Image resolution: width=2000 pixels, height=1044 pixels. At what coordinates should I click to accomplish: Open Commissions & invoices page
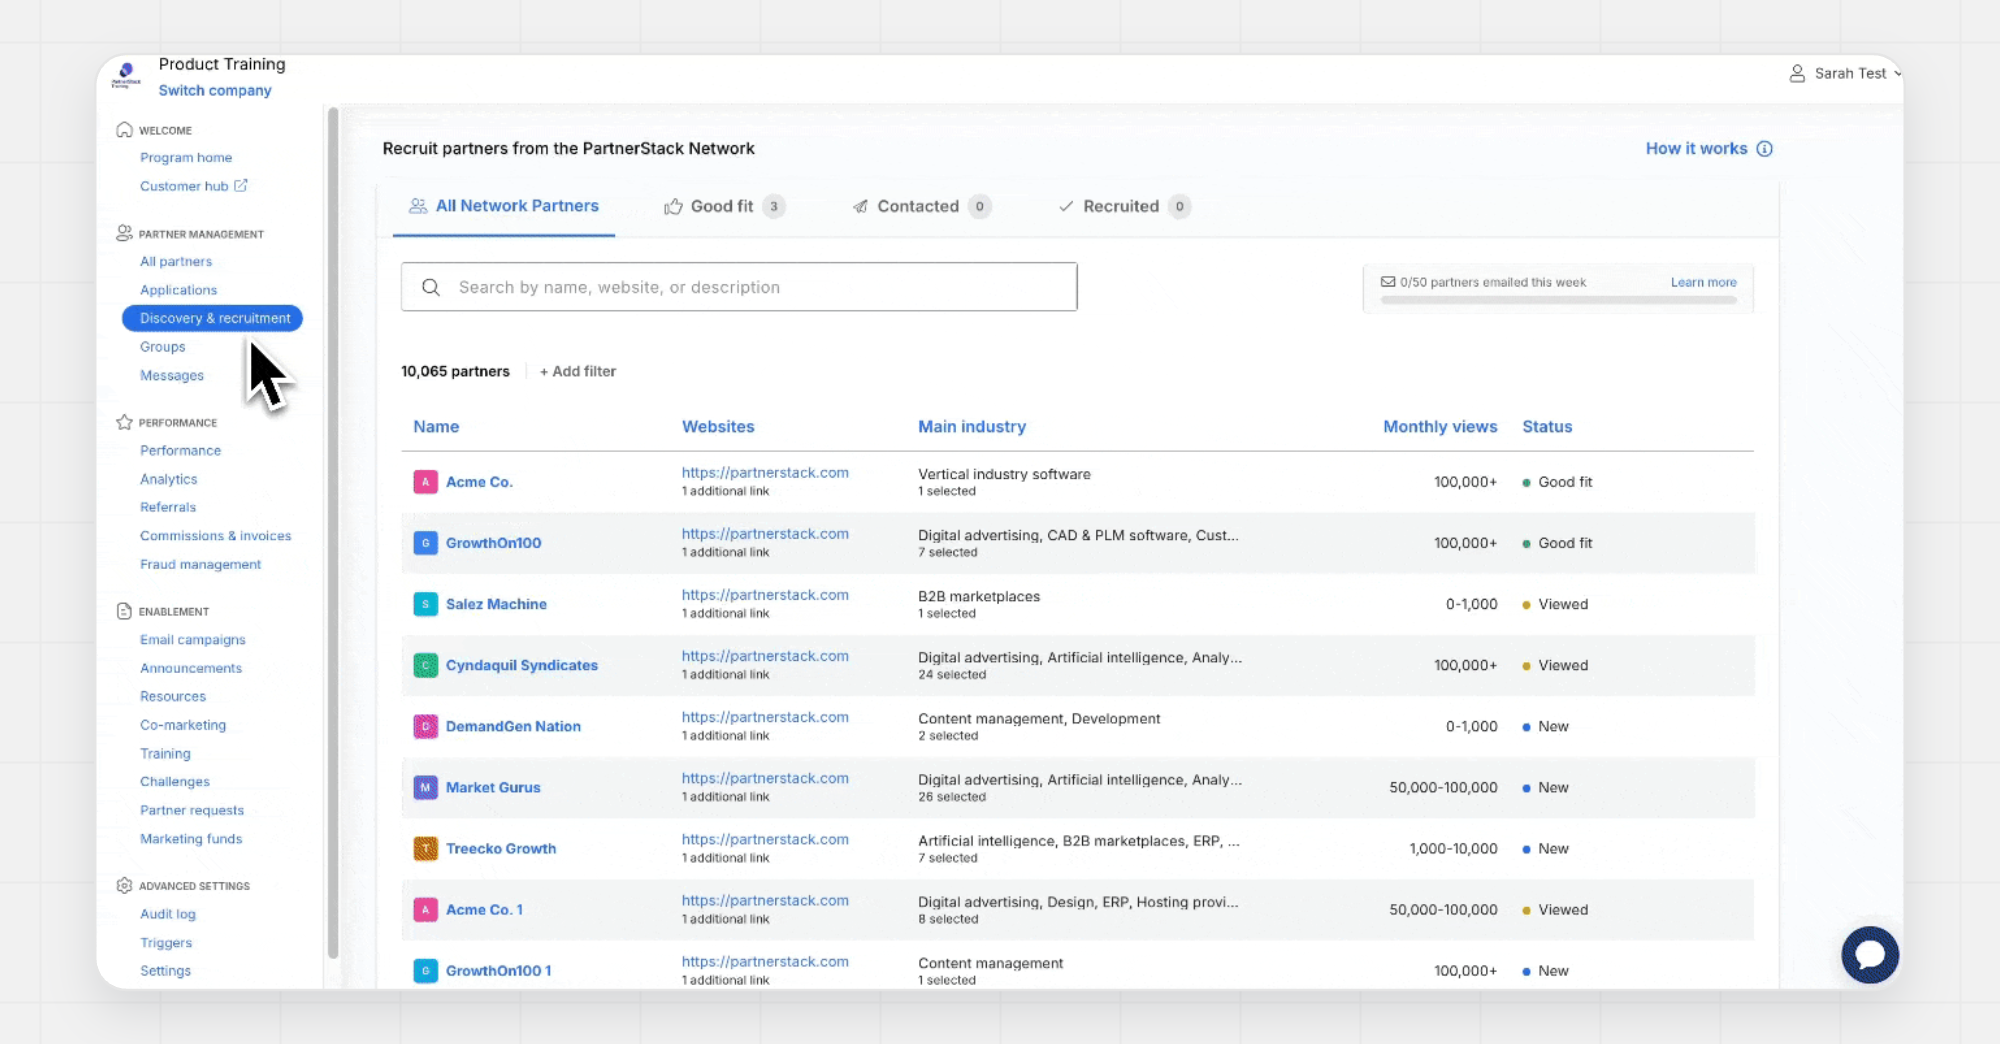pos(215,536)
